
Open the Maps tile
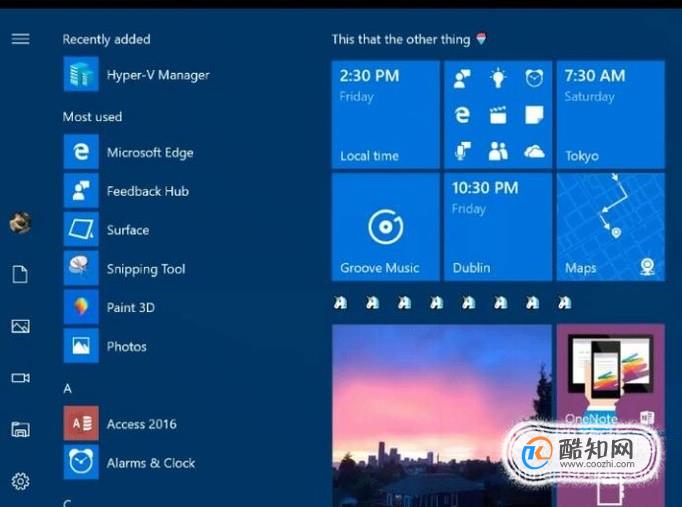coord(611,227)
